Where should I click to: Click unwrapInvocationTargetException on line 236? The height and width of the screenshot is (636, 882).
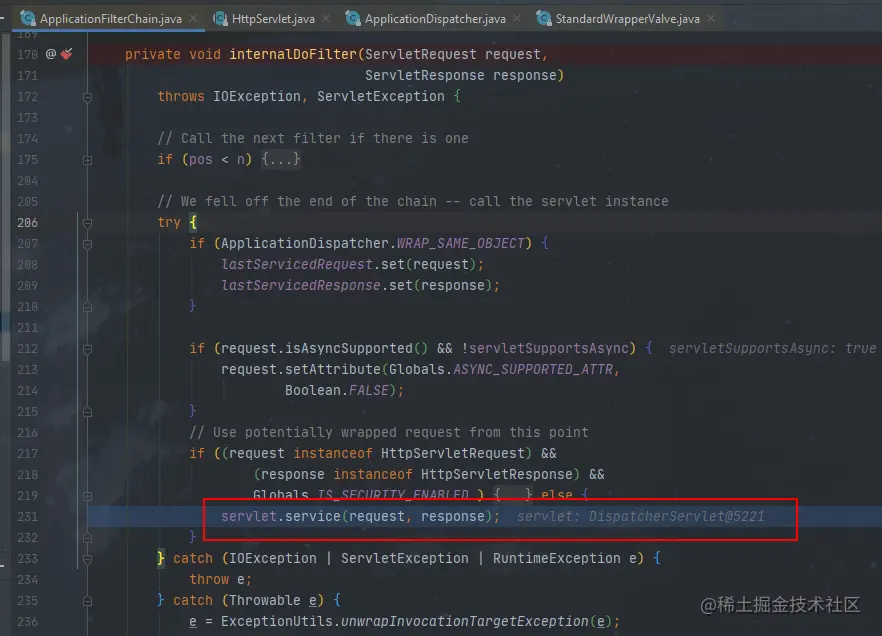(x=464, y=621)
